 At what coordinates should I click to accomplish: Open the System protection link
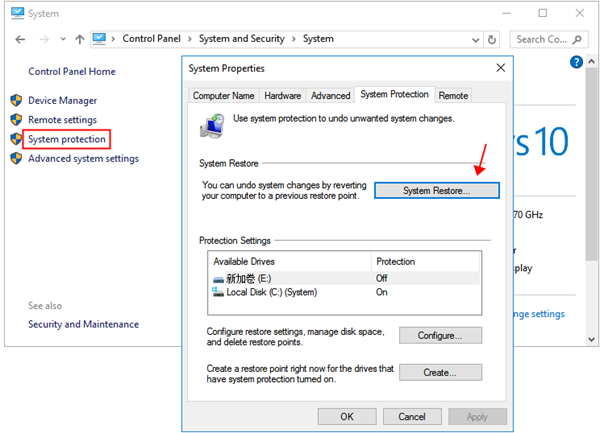coord(65,139)
